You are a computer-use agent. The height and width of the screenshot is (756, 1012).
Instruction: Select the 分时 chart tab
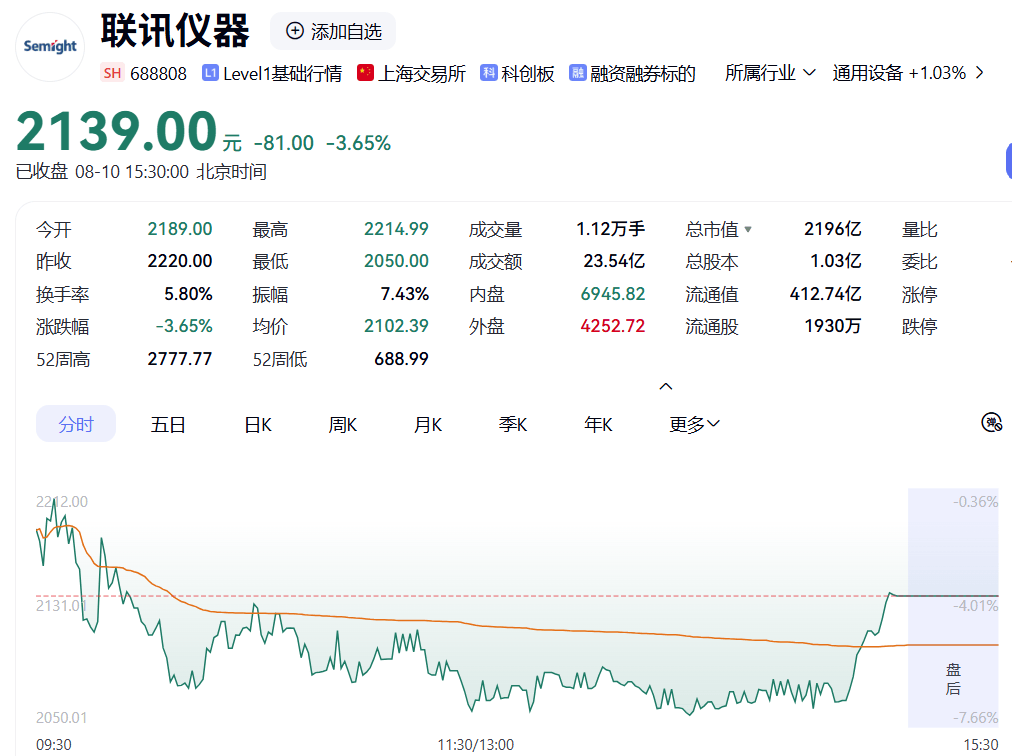(76, 424)
